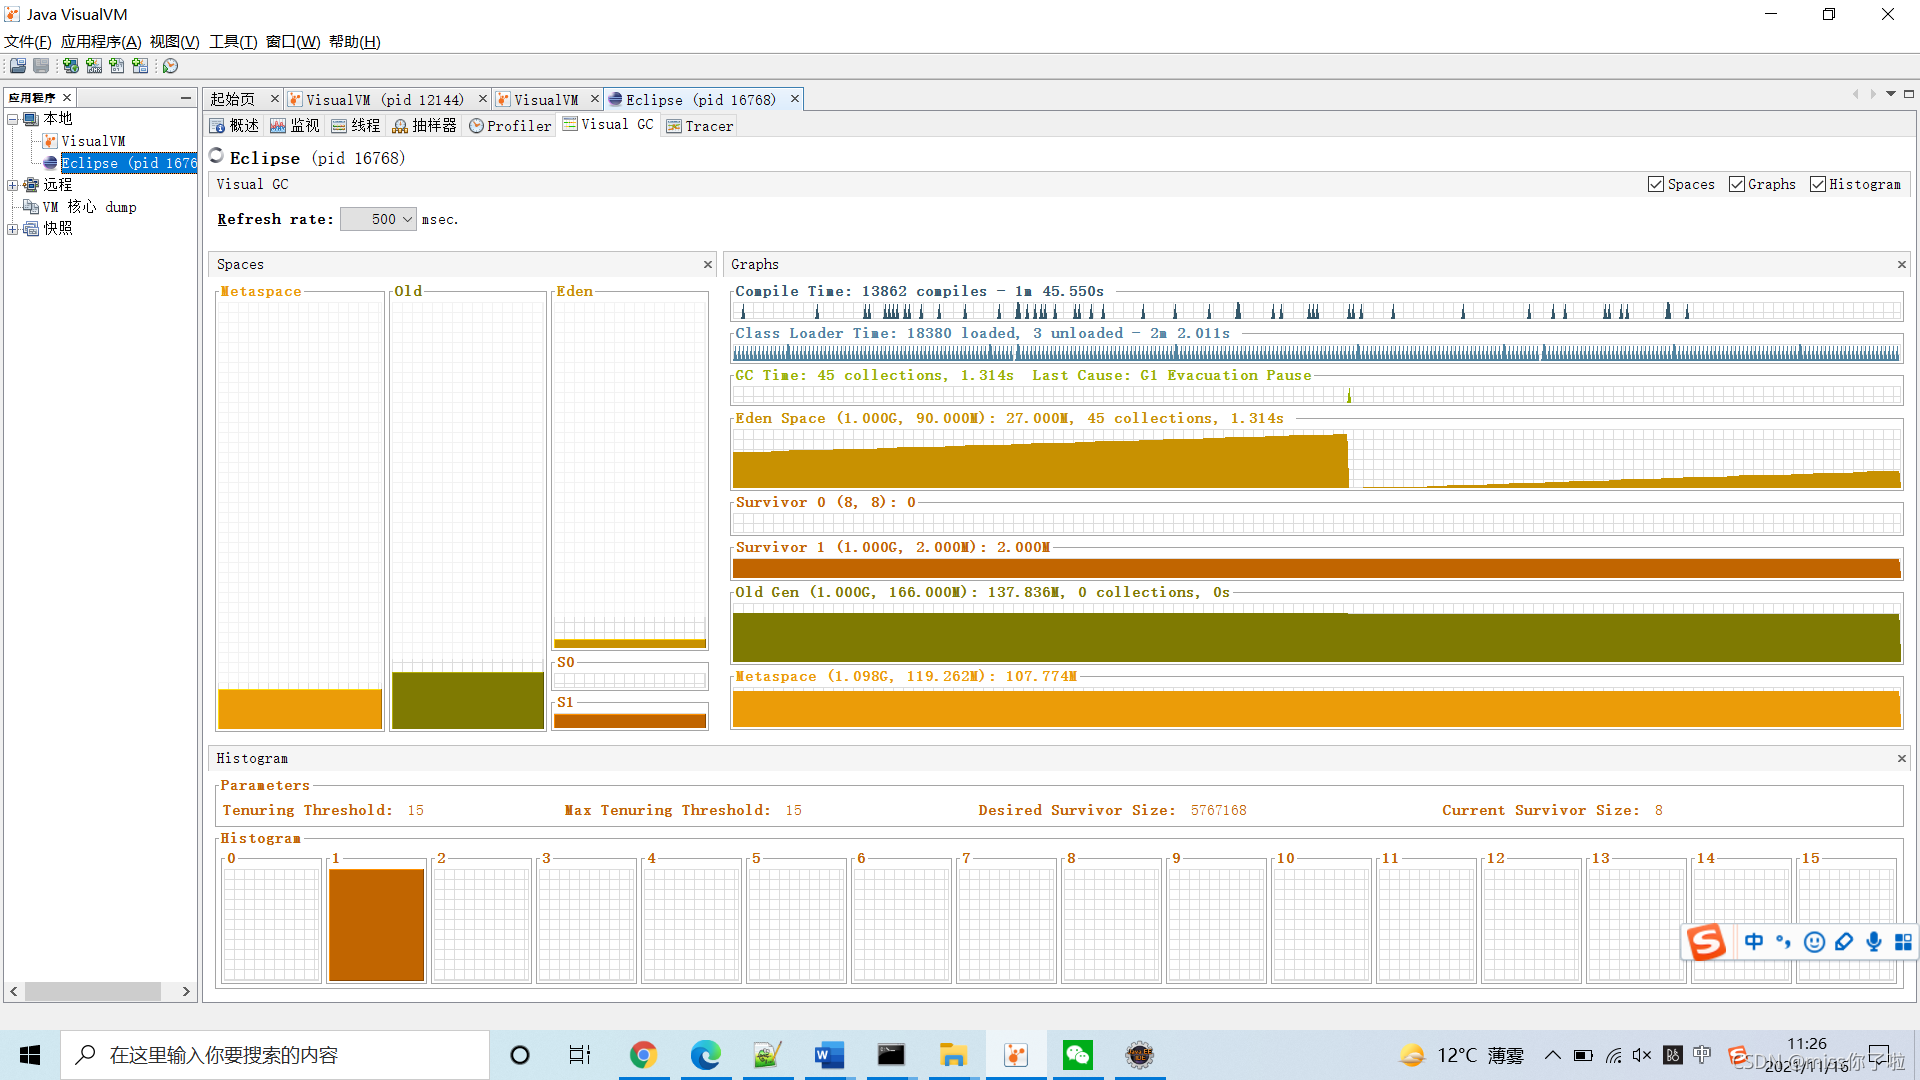Uncheck the Spaces checkbox
Image resolution: width=1920 pixels, height=1080 pixels.
pyautogui.click(x=1657, y=184)
